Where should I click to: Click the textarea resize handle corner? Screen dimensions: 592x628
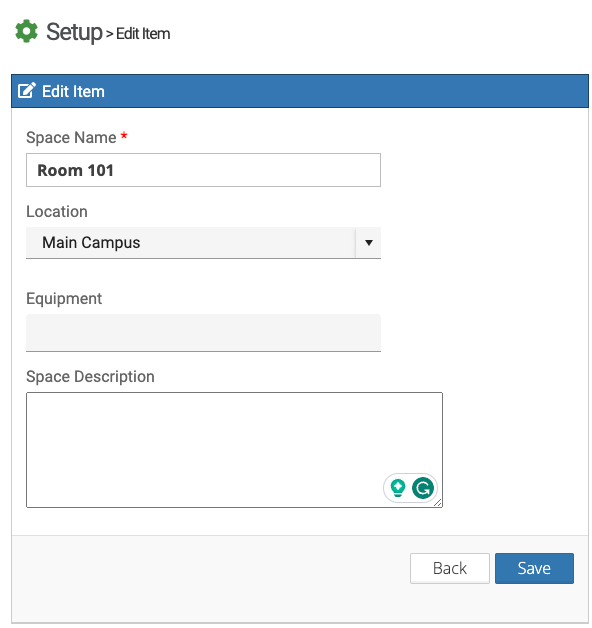tap(438, 503)
